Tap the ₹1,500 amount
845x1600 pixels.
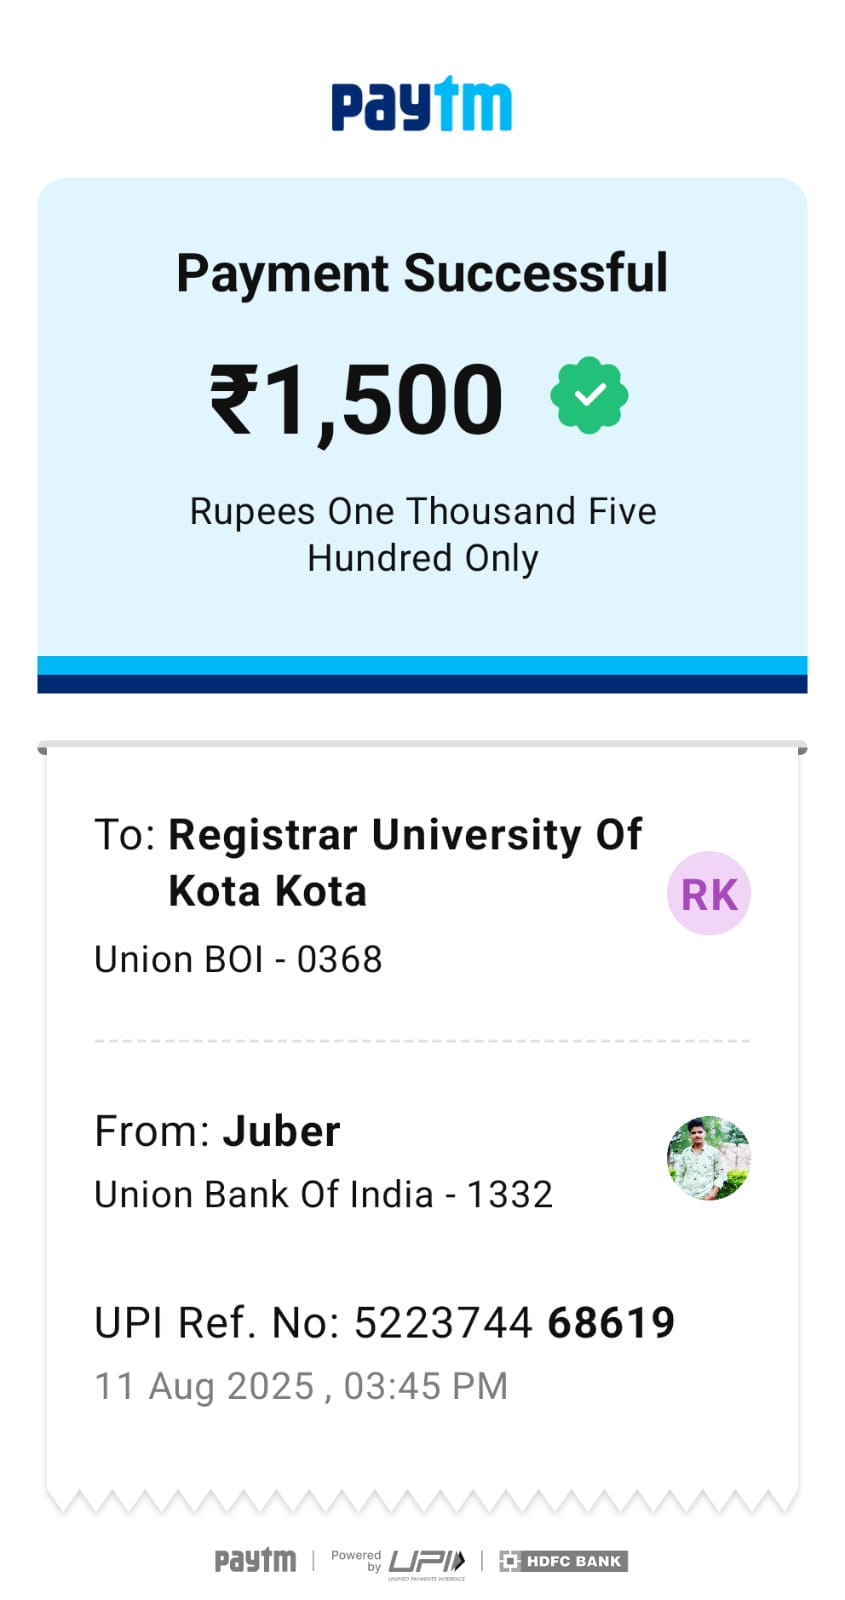[355, 400]
